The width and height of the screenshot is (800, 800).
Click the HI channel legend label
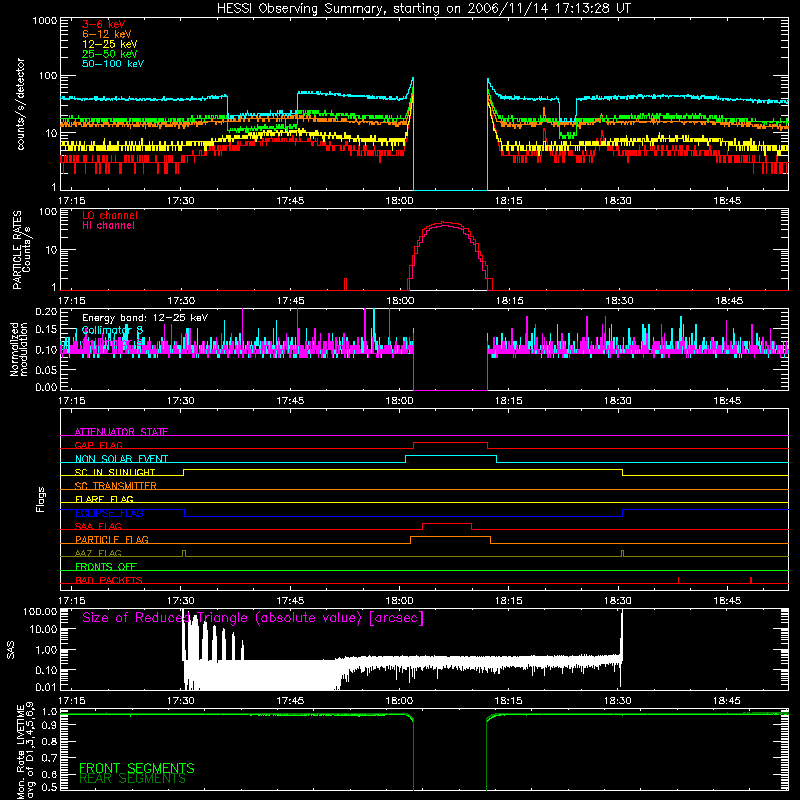pyautogui.click(x=109, y=225)
